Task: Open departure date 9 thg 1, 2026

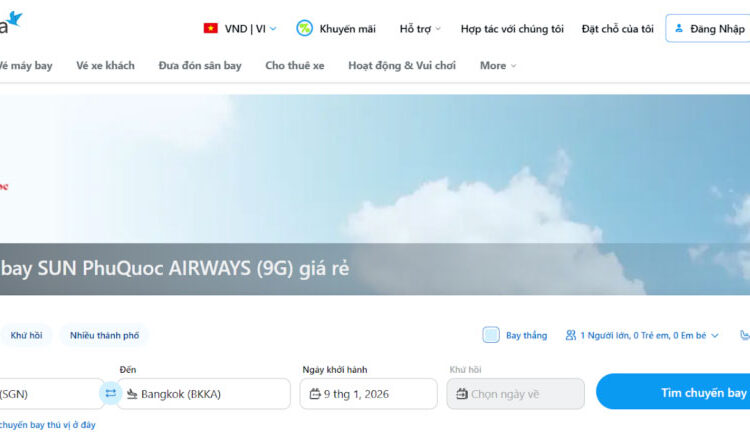Action: pos(368,394)
